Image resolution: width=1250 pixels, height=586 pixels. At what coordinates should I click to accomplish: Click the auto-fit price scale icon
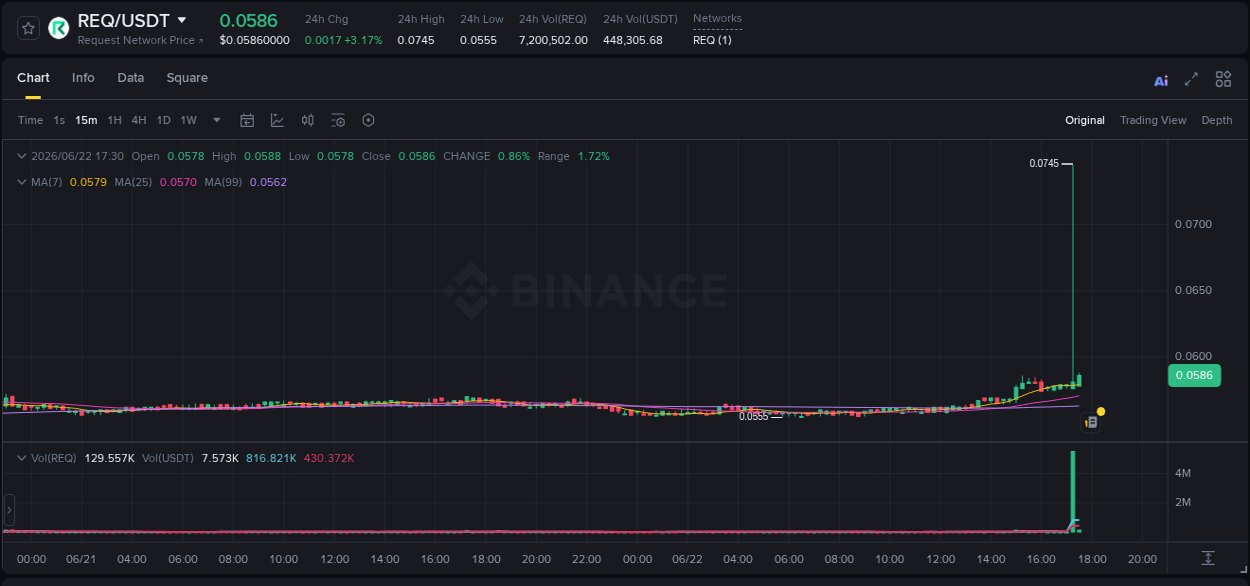point(1208,558)
